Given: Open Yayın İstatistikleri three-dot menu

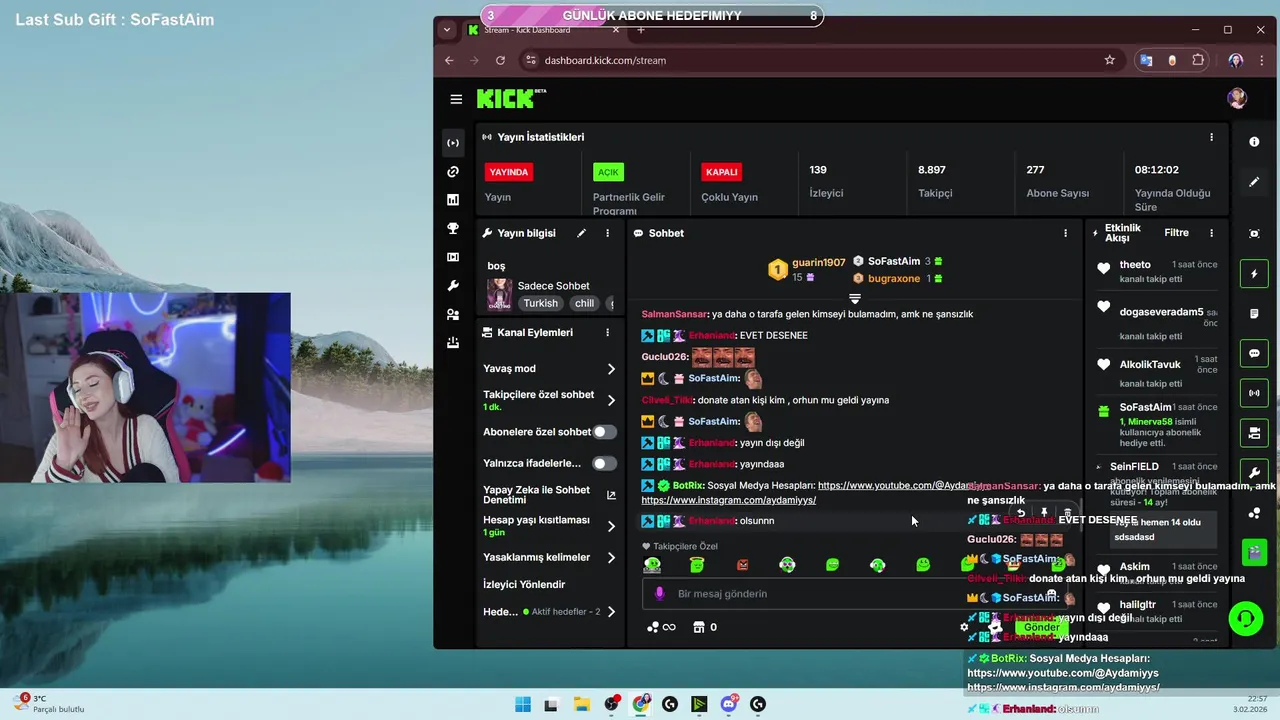Looking at the screenshot, I should coord(1211,137).
